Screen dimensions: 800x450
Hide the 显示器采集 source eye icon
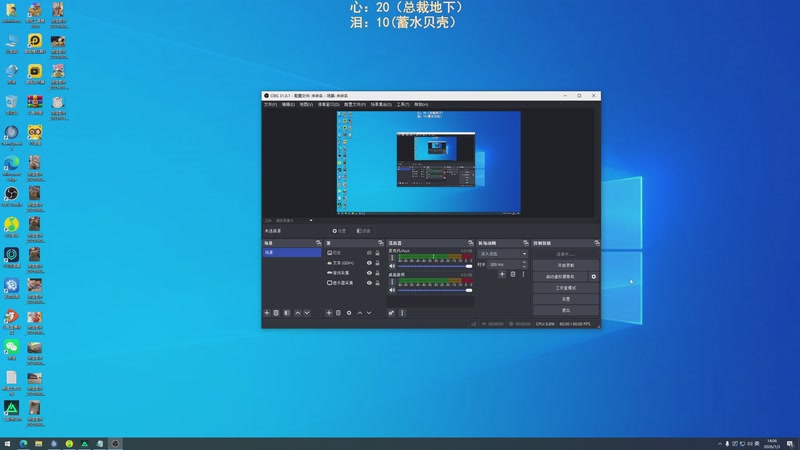click(369, 283)
